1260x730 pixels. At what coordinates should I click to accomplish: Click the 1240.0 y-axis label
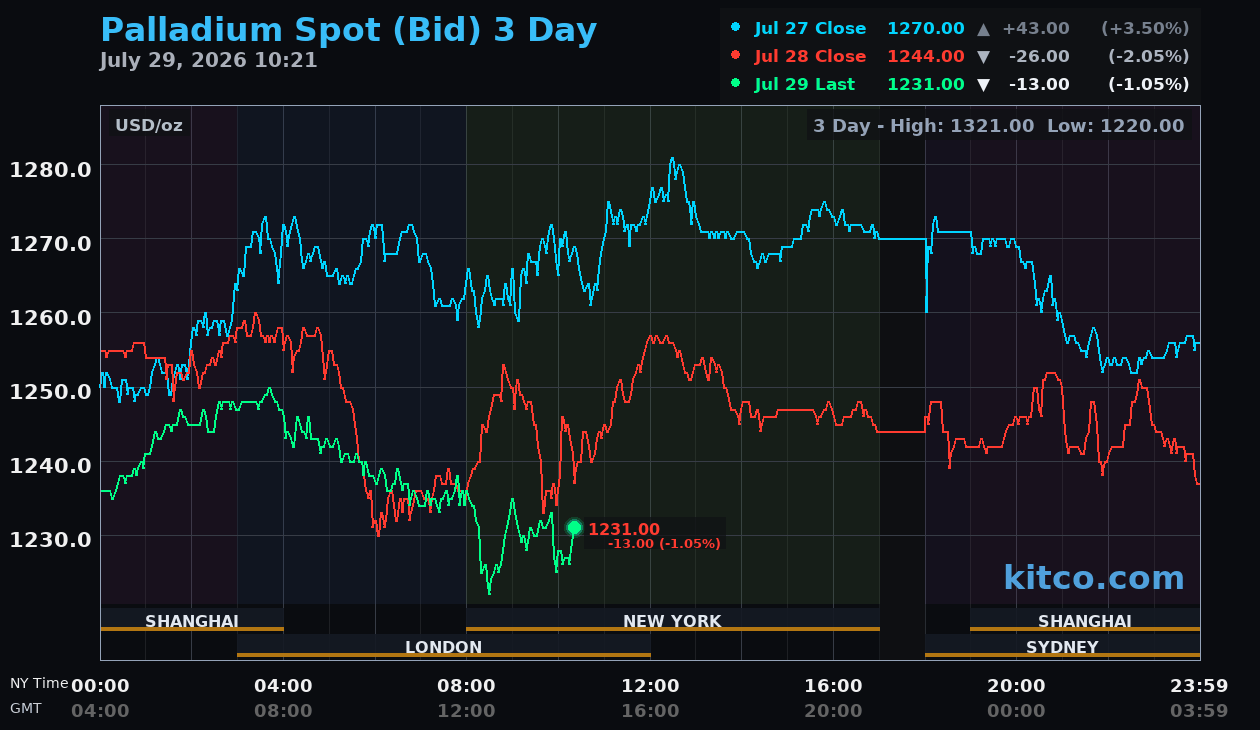pos(51,465)
